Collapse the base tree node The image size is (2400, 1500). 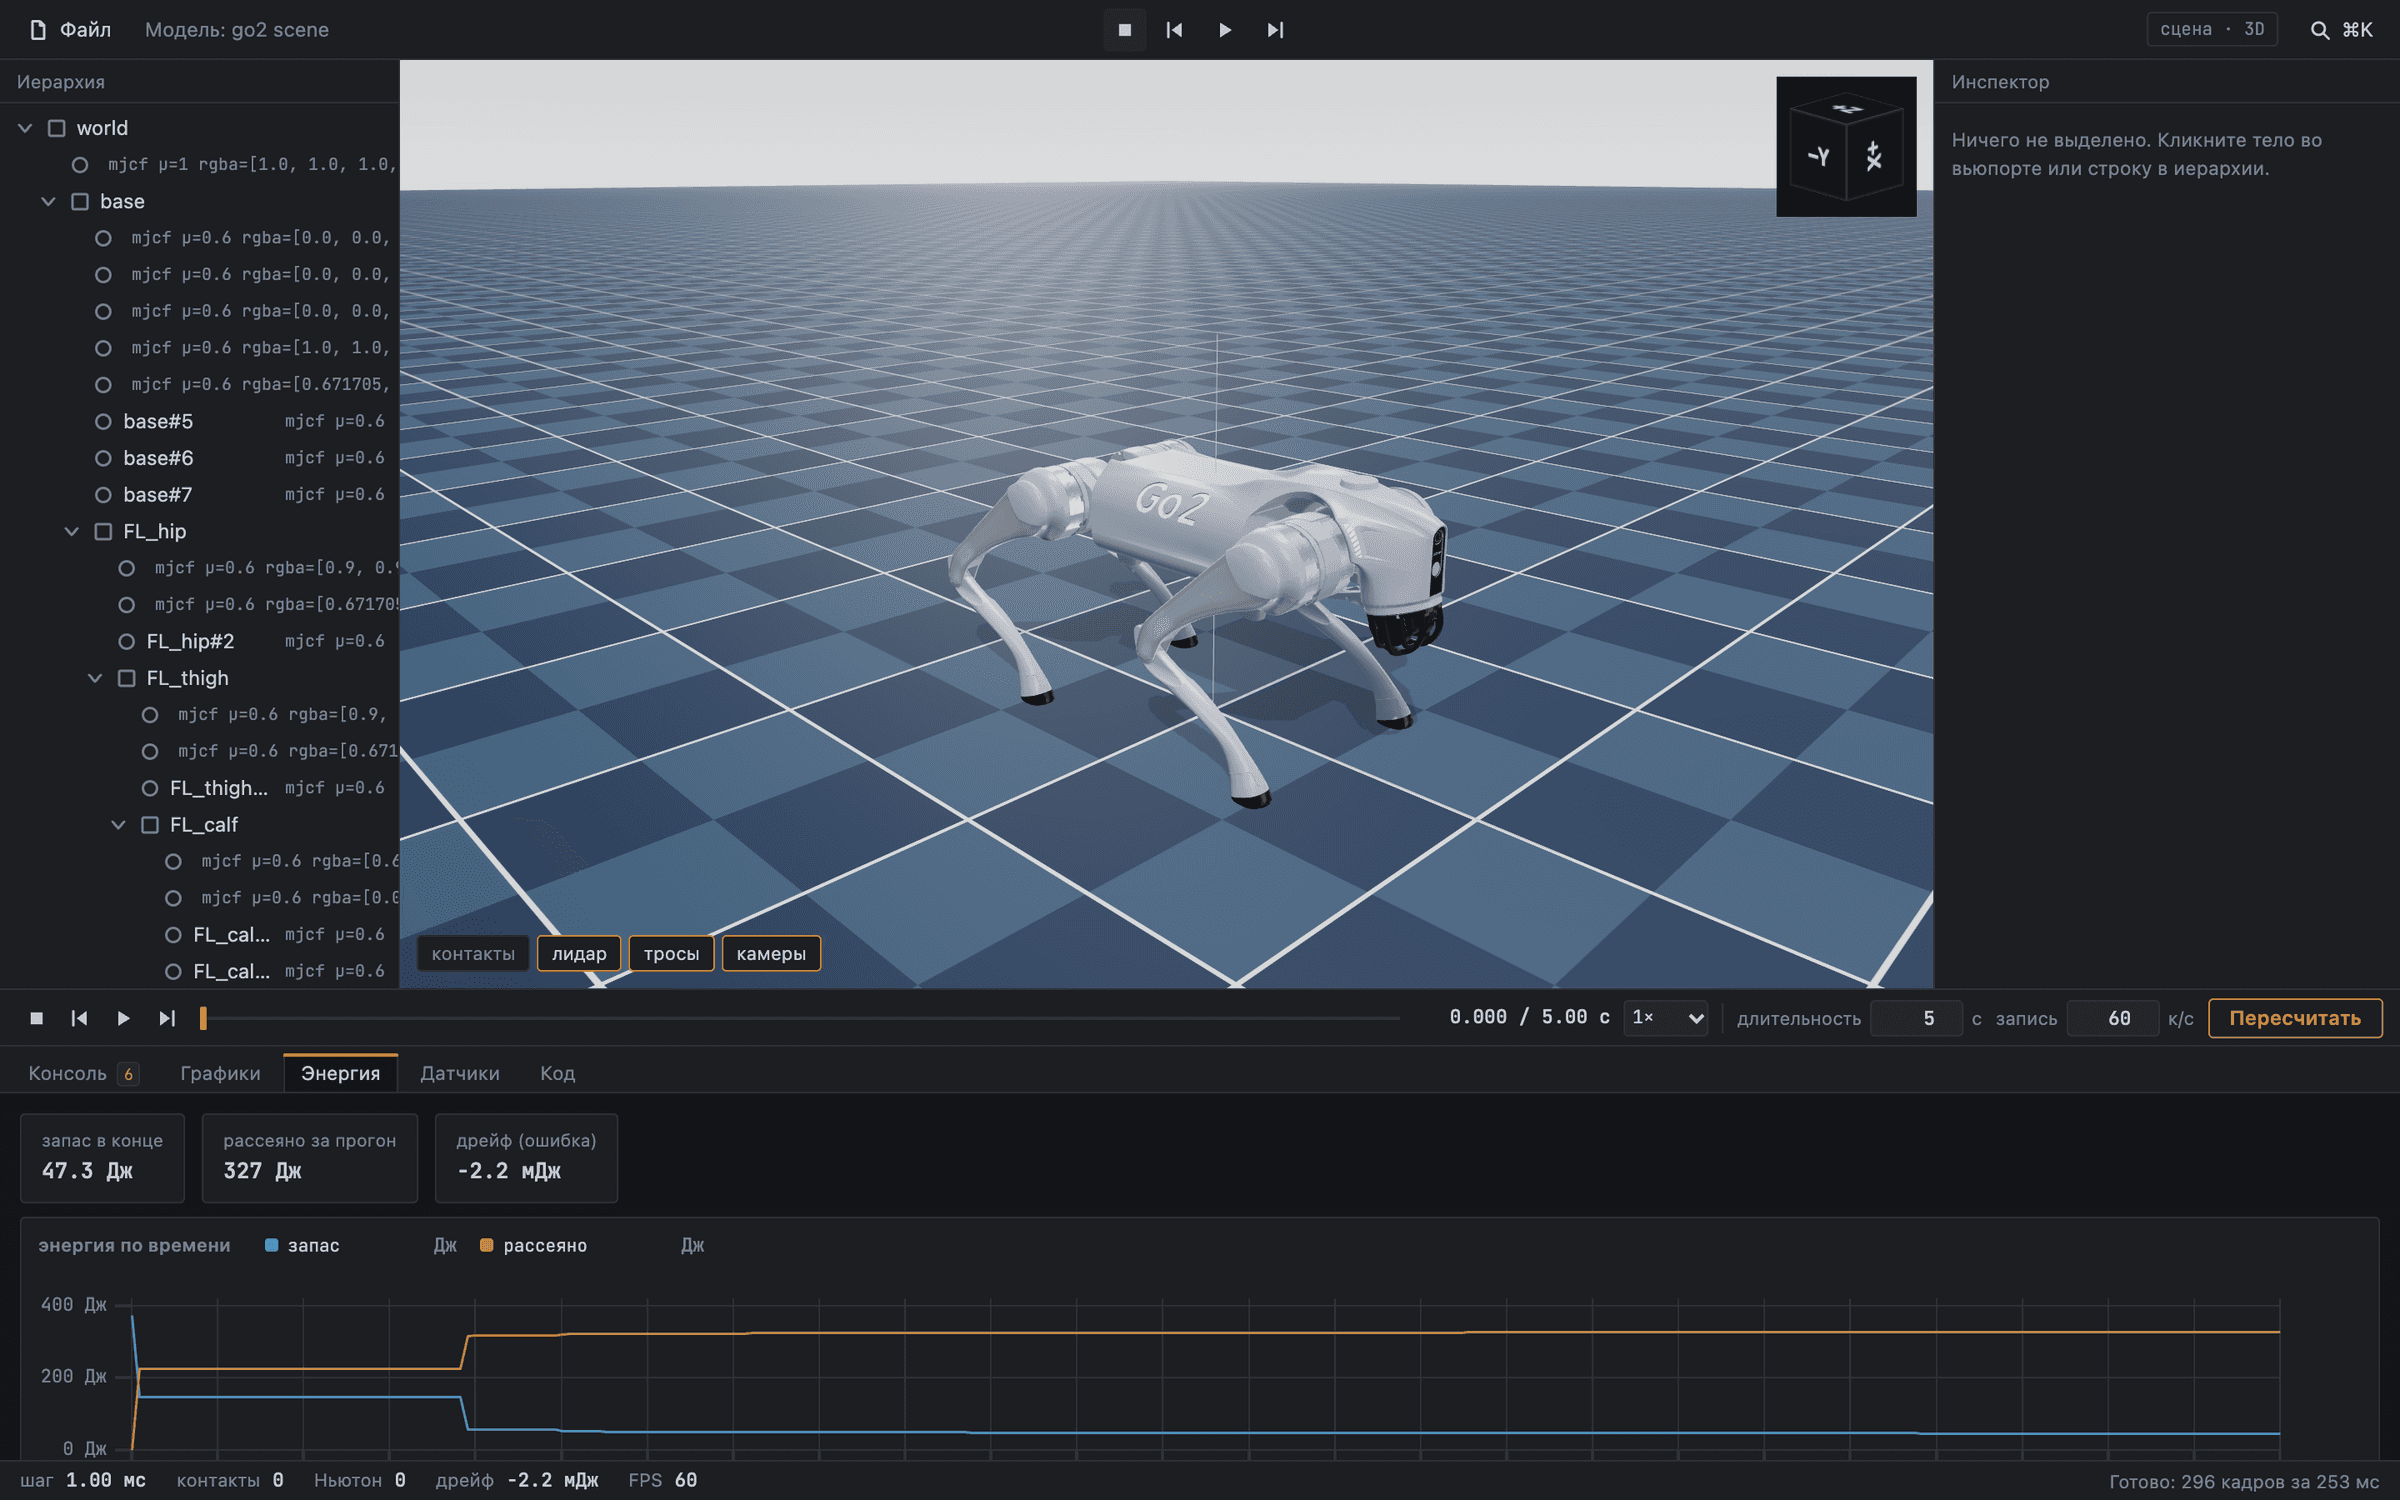click(x=48, y=202)
